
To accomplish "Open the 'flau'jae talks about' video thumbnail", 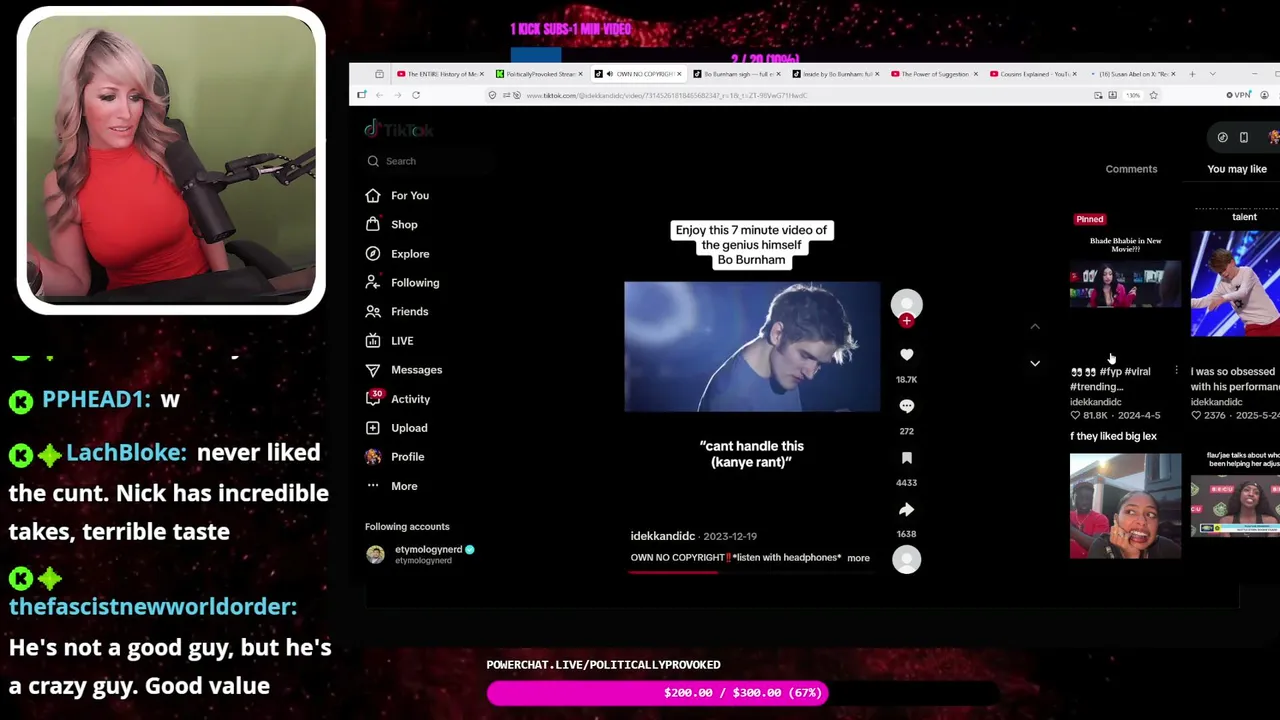I will coord(1235,506).
